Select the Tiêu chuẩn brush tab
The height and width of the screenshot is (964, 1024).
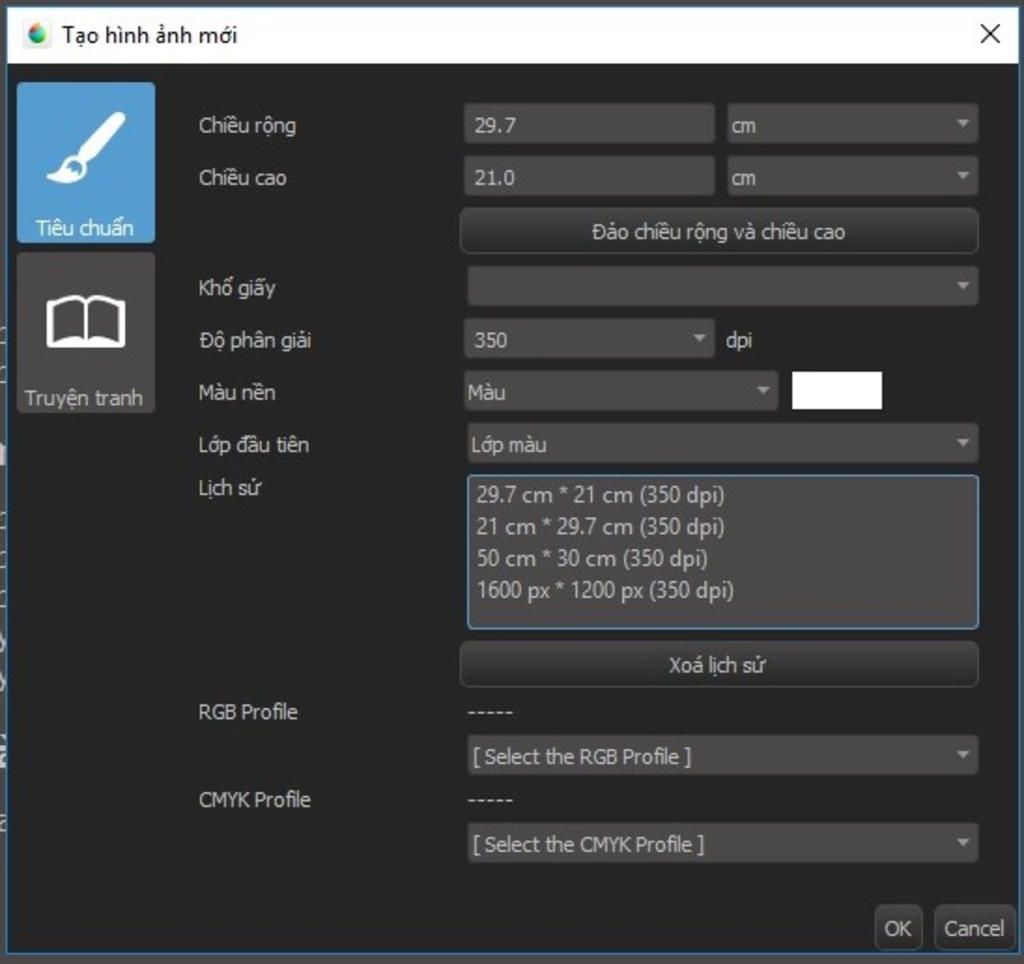point(86,163)
